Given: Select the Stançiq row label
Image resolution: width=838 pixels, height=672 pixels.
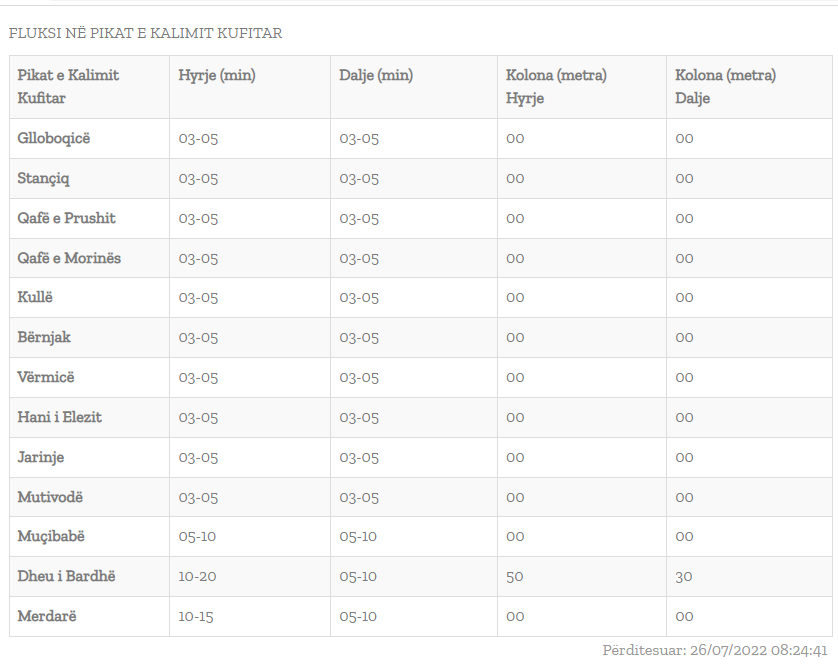Looking at the screenshot, I should tap(44, 179).
